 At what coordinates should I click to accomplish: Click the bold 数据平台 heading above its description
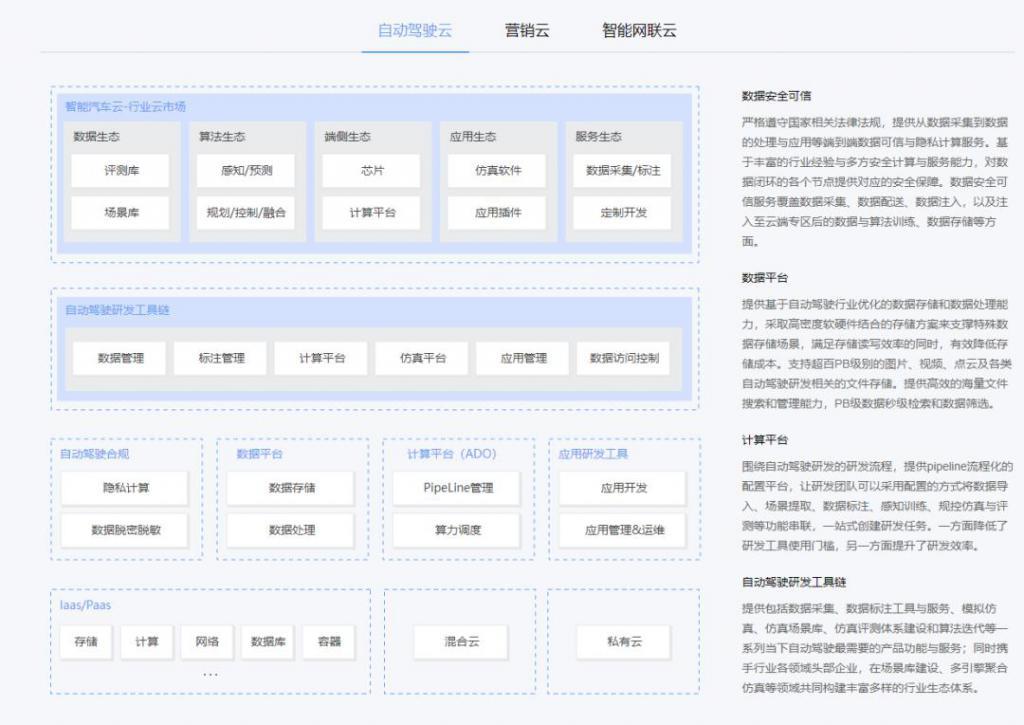coord(765,278)
